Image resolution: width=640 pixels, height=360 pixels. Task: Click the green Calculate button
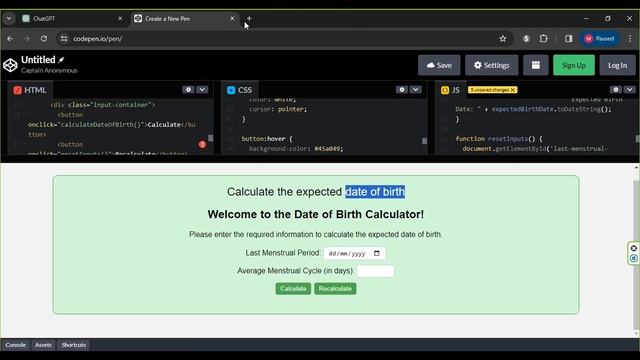click(293, 289)
